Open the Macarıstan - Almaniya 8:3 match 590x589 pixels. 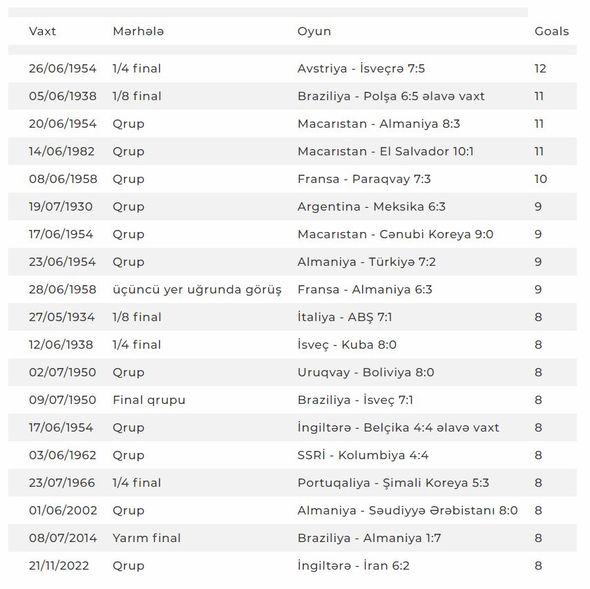(x=379, y=124)
